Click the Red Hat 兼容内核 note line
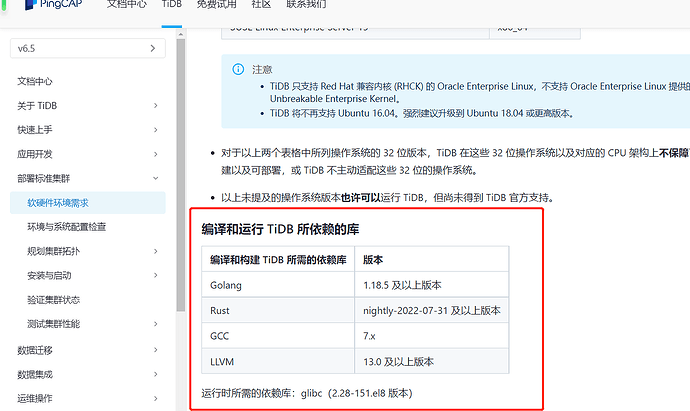Image resolution: width=690 pixels, height=411 pixels. coord(480,92)
